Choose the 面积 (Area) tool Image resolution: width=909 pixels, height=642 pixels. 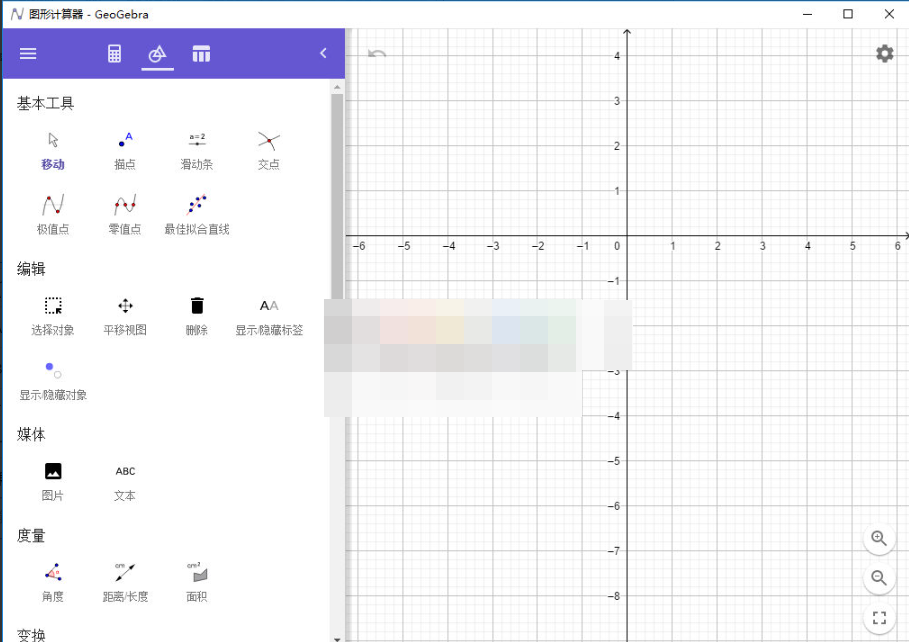[x=196, y=578]
